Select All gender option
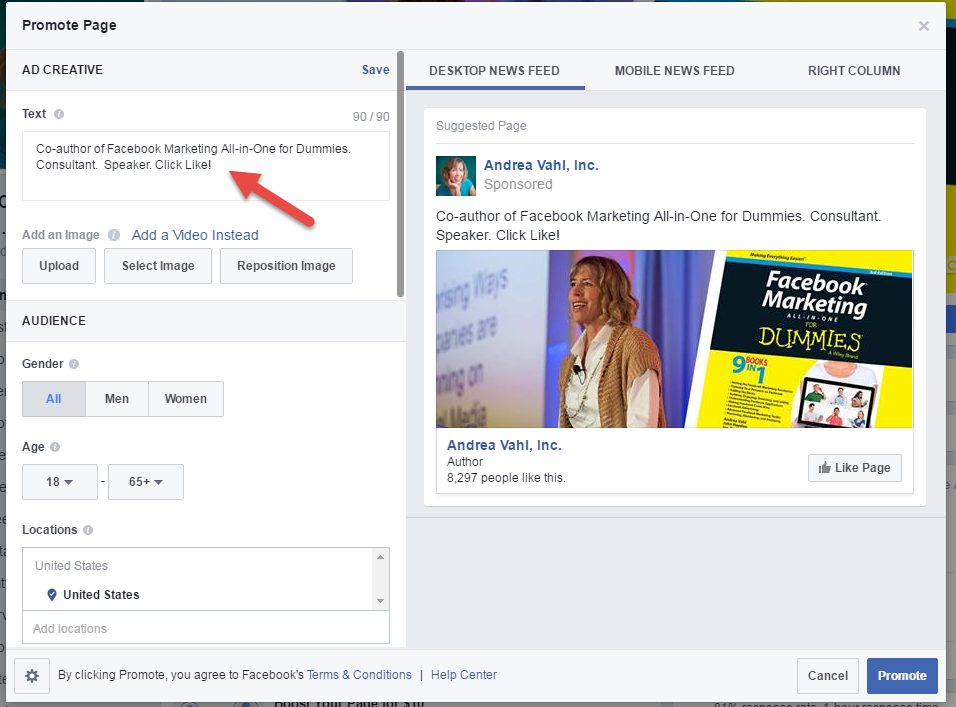 54,399
